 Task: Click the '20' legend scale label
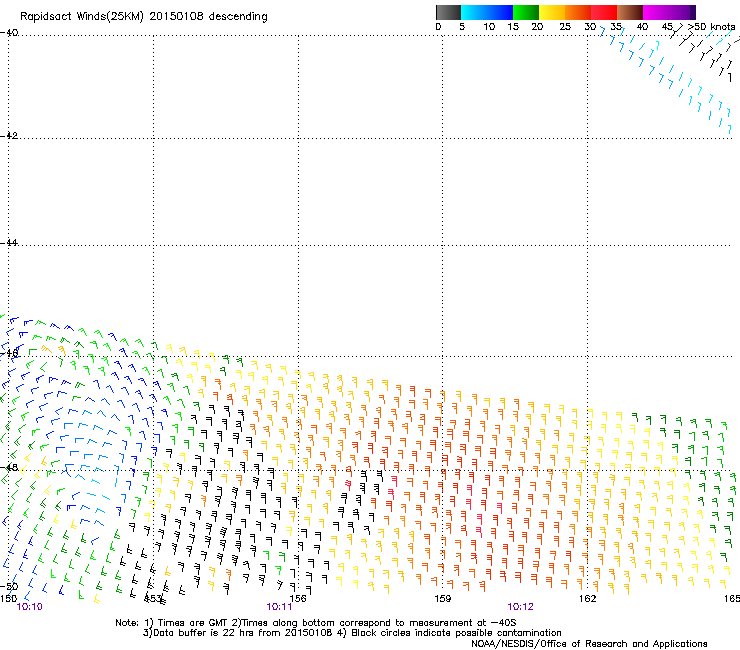[x=537, y=27]
